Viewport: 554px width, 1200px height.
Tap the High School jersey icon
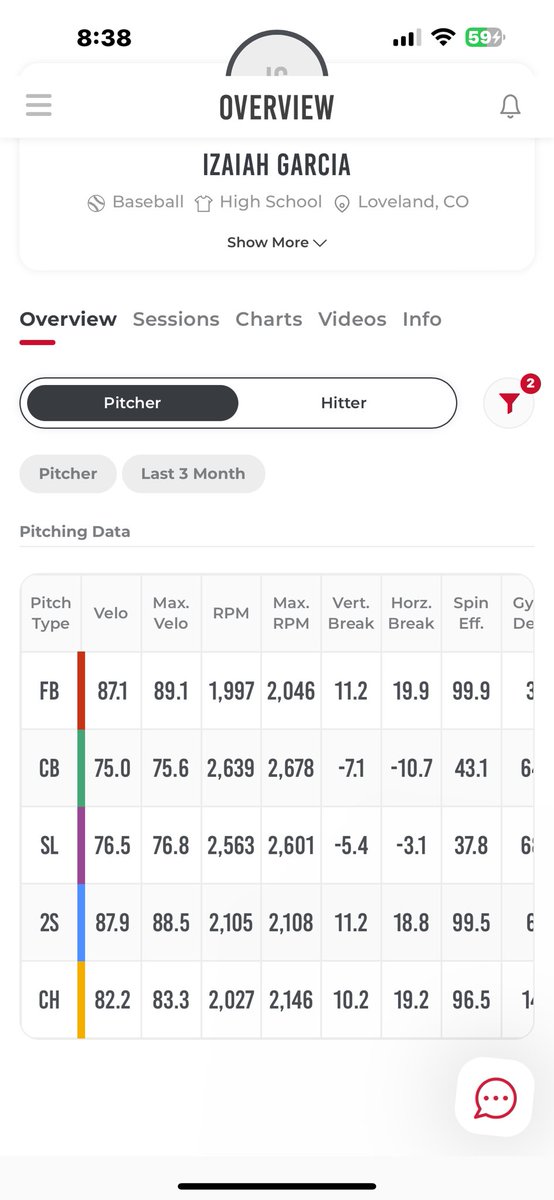[204, 203]
